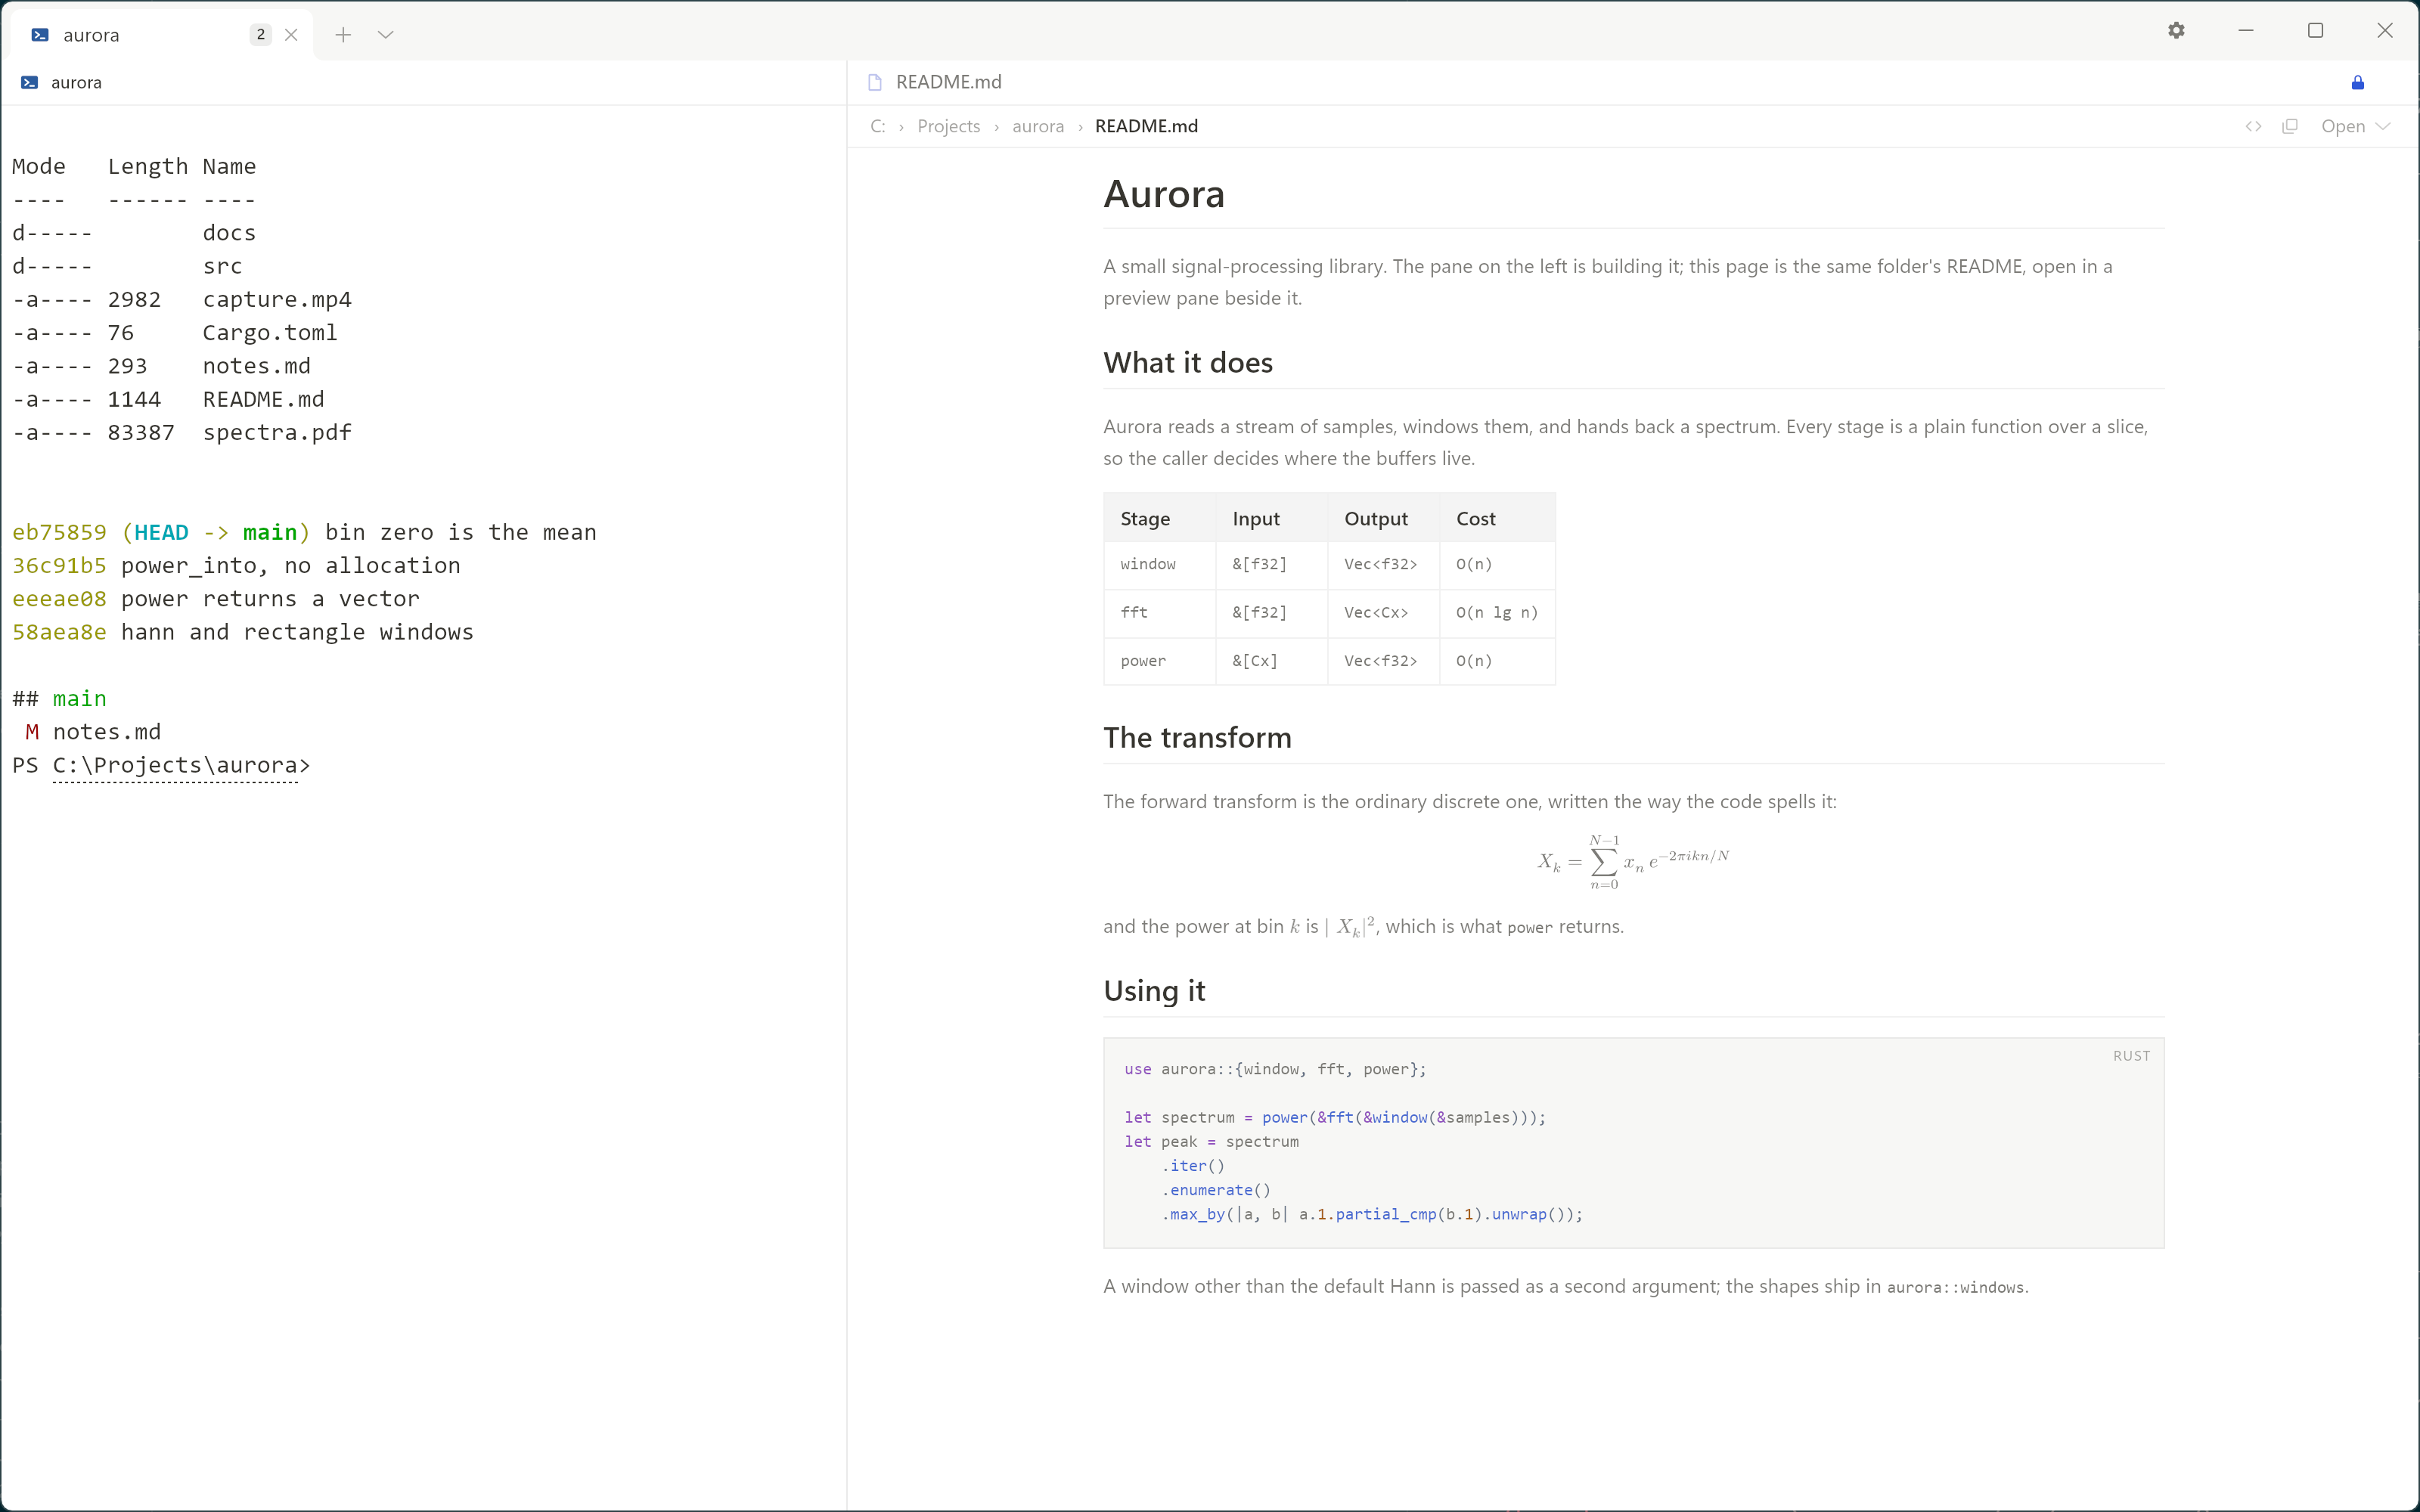Click capture.mp4 in the listing
This screenshot has height=1512, width=2420.
(x=277, y=300)
